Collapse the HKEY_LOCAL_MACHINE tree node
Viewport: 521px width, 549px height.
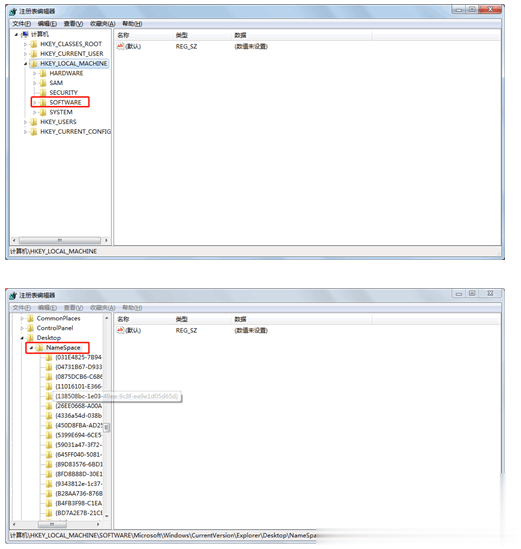[x=25, y=64]
